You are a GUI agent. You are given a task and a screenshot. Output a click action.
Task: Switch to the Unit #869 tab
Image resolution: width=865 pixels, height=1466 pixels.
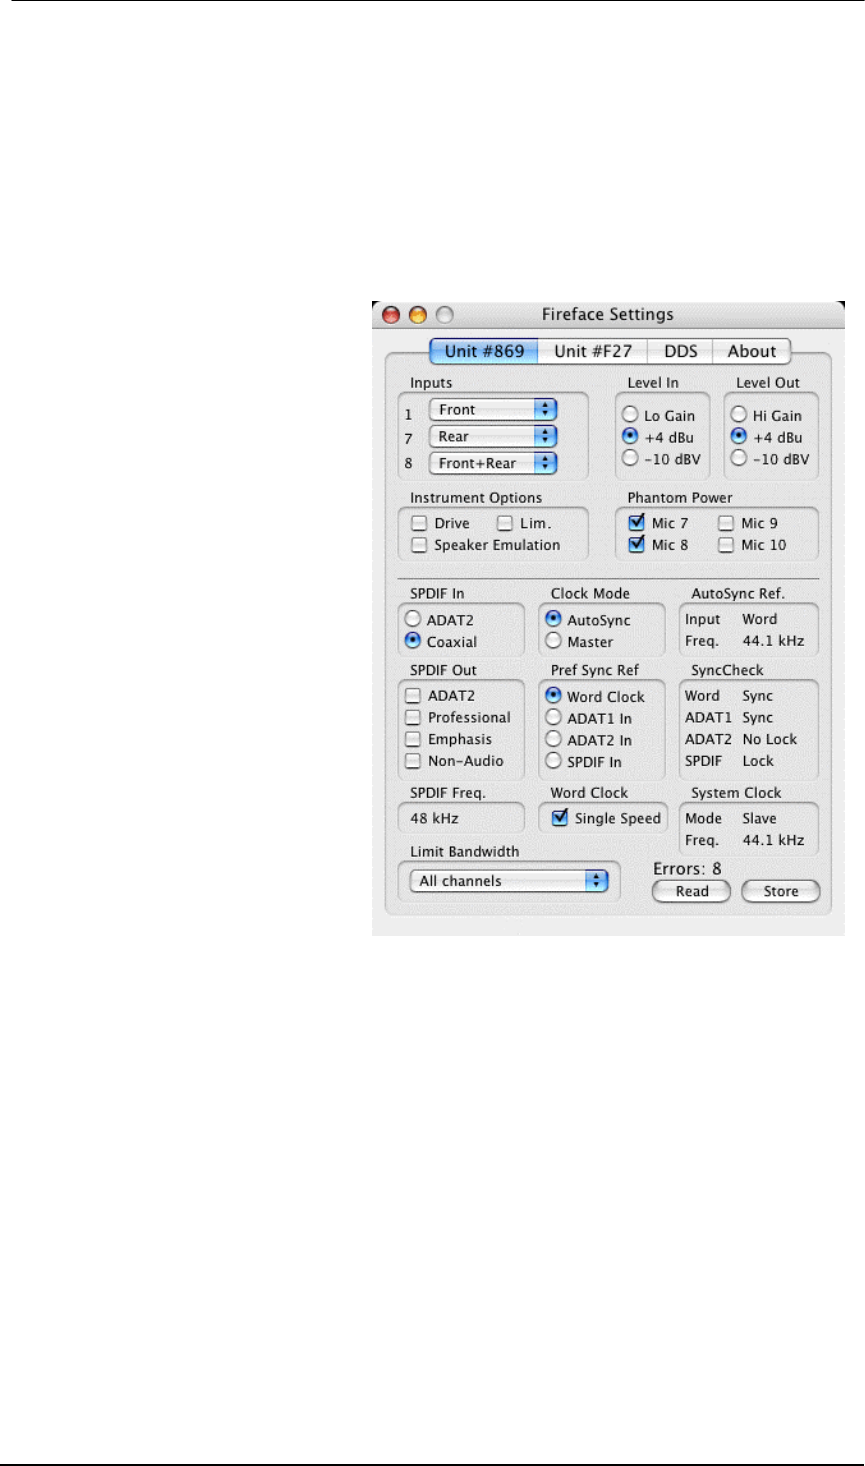tap(484, 351)
